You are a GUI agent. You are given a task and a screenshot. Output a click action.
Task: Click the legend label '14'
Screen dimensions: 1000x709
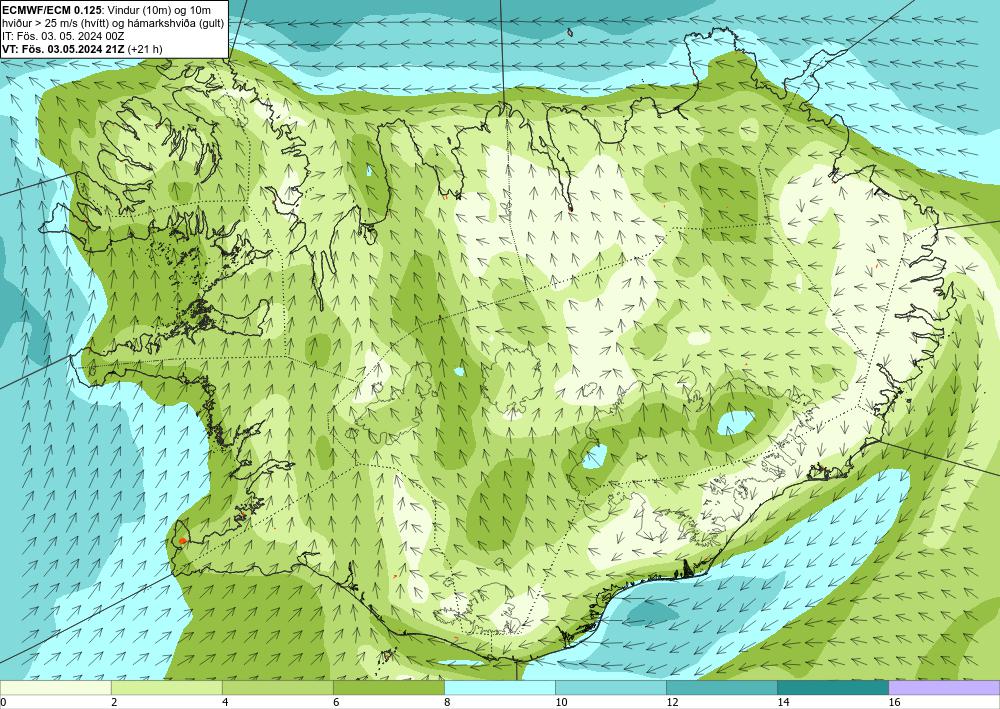(x=783, y=702)
